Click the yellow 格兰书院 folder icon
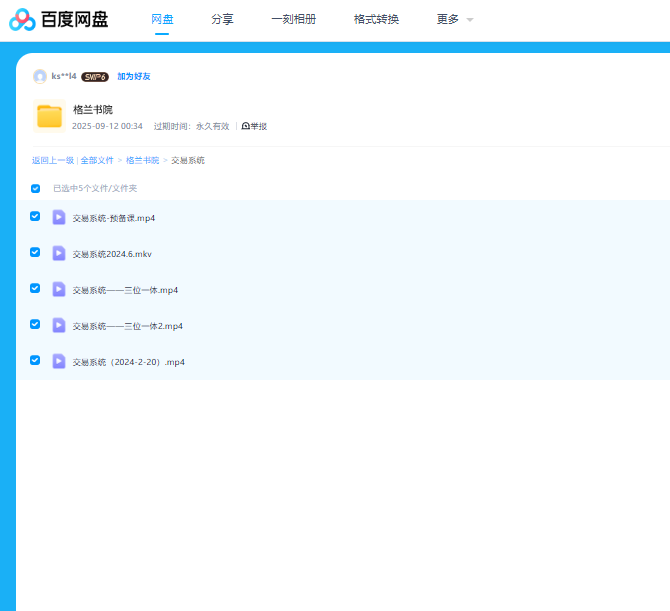The height and width of the screenshot is (611, 670). [x=50, y=116]
